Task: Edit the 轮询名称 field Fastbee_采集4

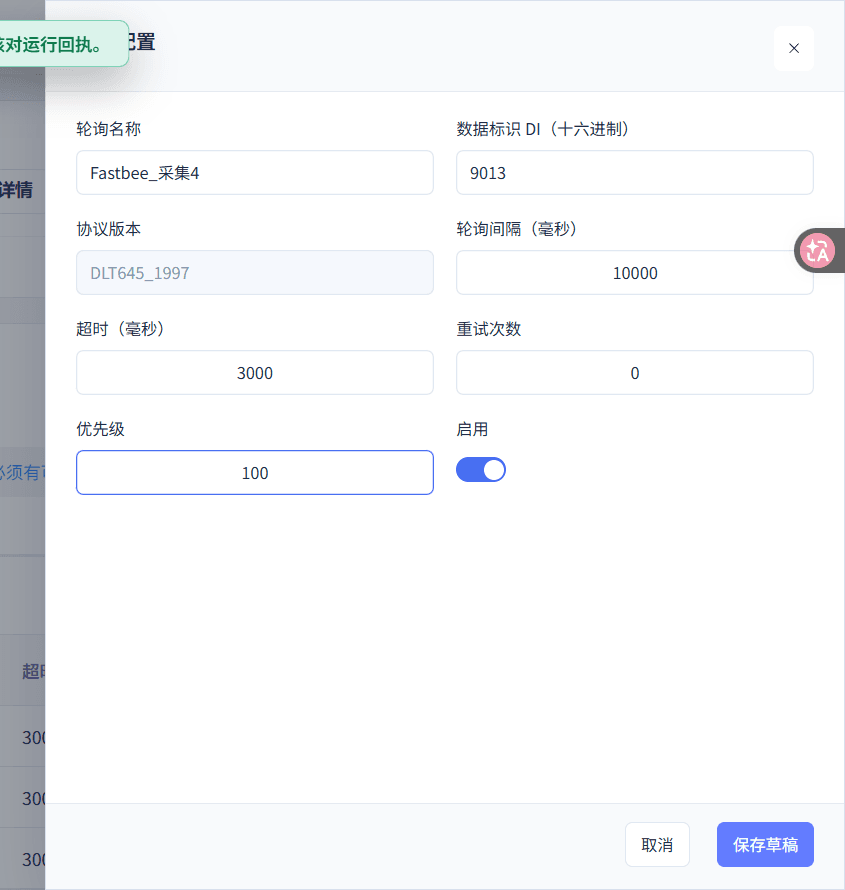Action: click(255, 173)
